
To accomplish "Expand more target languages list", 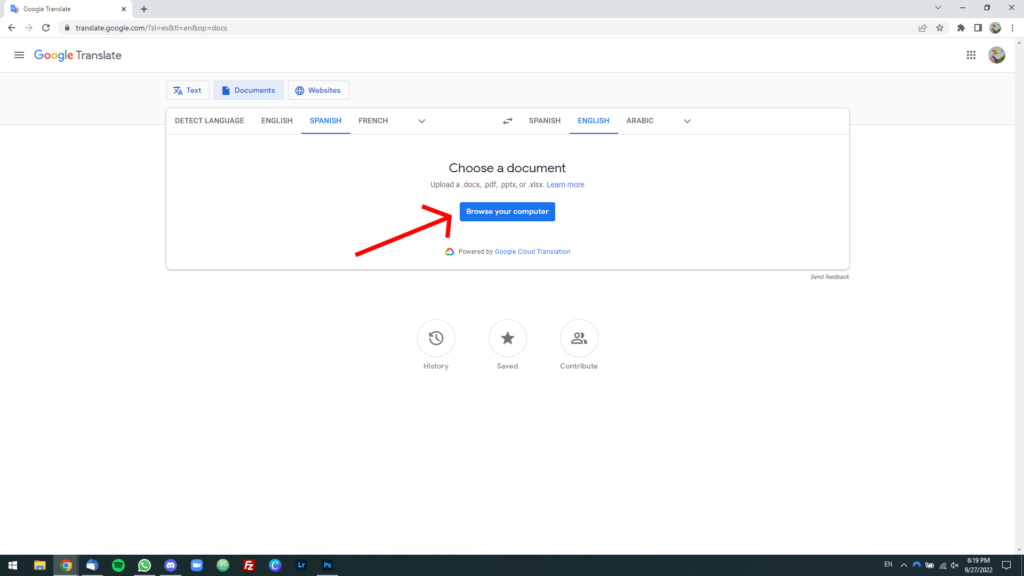I will click(687, 121).
